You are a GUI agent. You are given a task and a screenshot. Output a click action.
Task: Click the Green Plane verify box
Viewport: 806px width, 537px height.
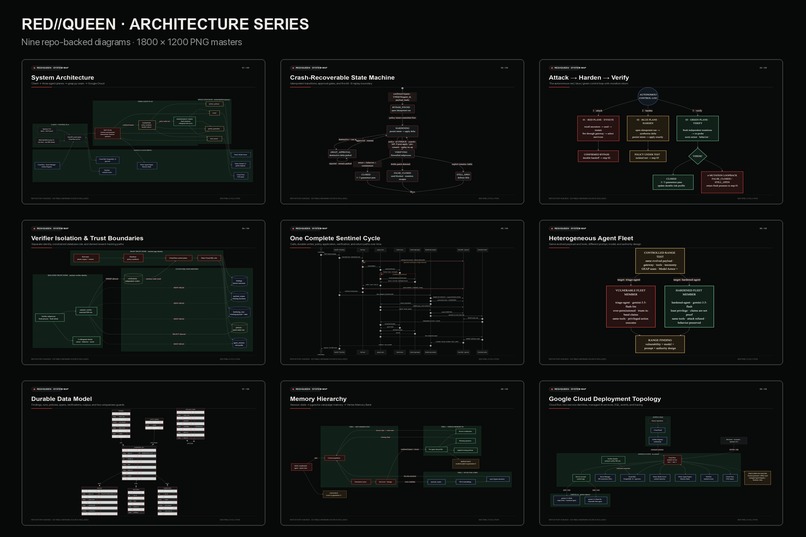698,128
